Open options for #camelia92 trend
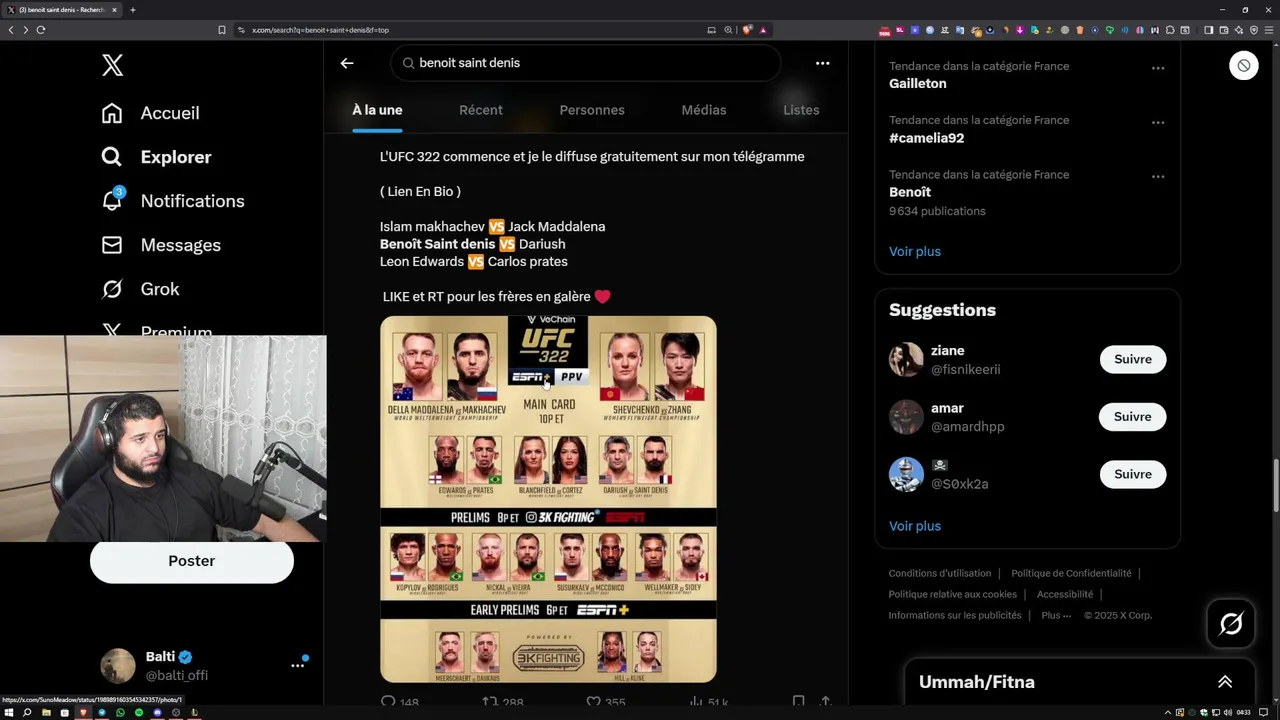 pyautogui.click(x=1158, y=122)
